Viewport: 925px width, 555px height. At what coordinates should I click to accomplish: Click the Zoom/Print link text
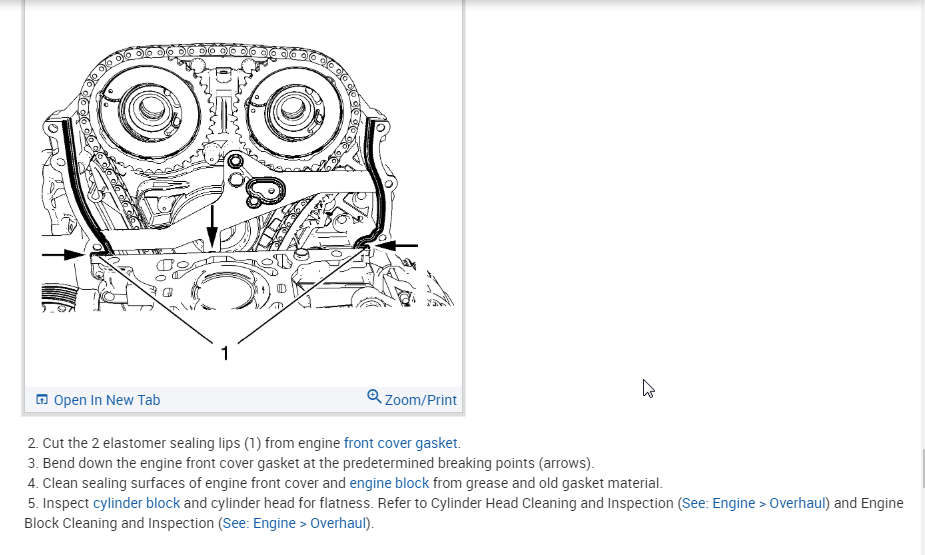(421, 400)
